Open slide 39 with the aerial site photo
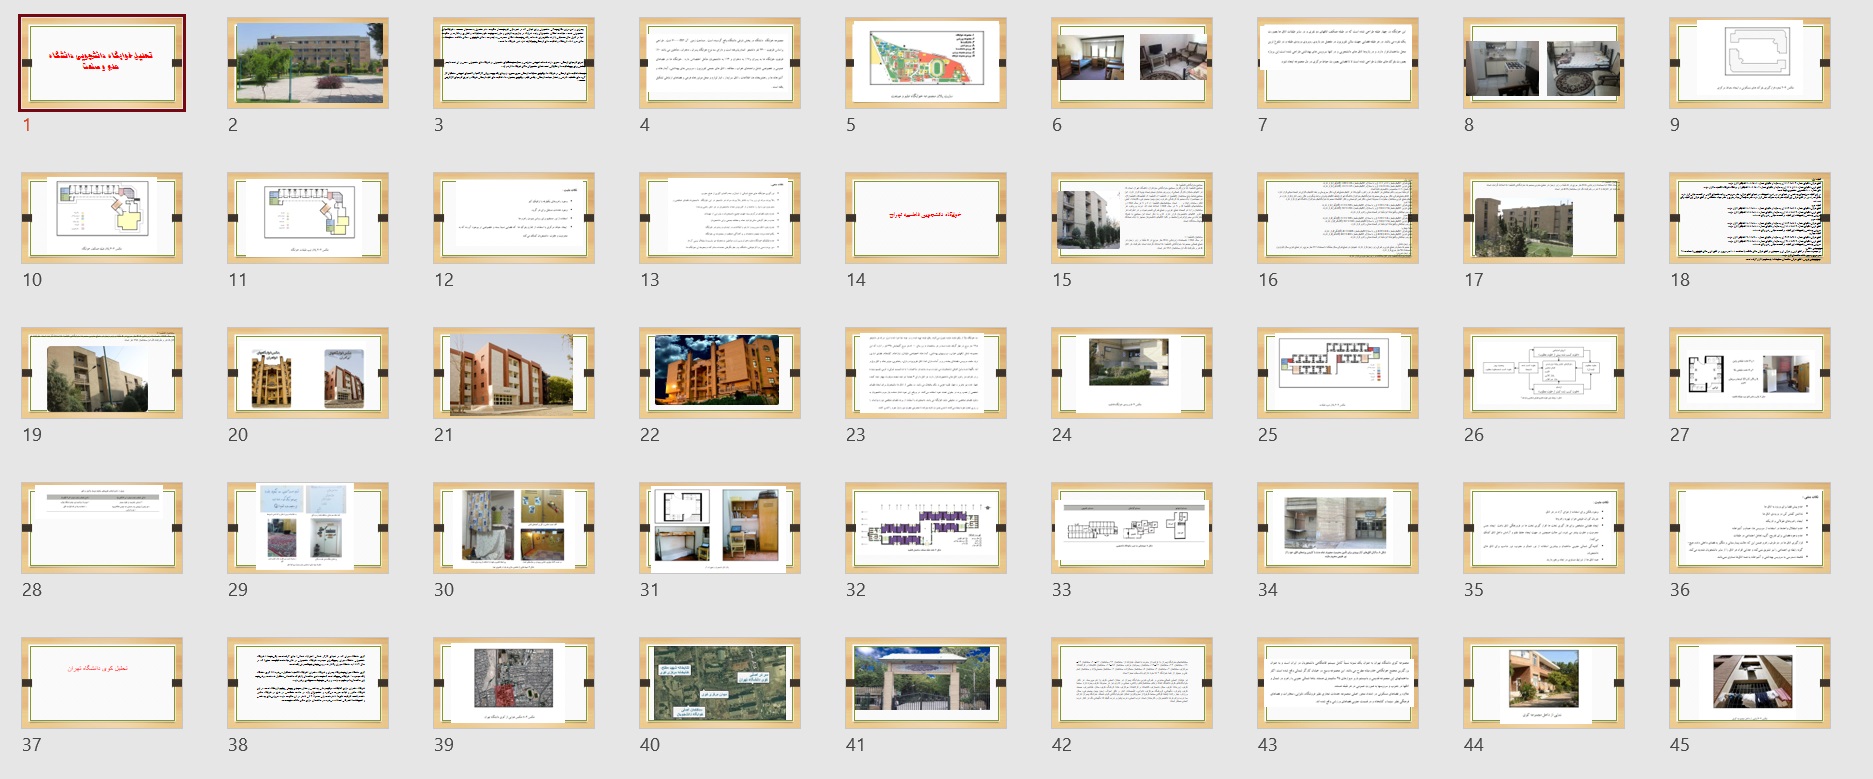This screenshot has width=1873, height=779. pos(514,683)
